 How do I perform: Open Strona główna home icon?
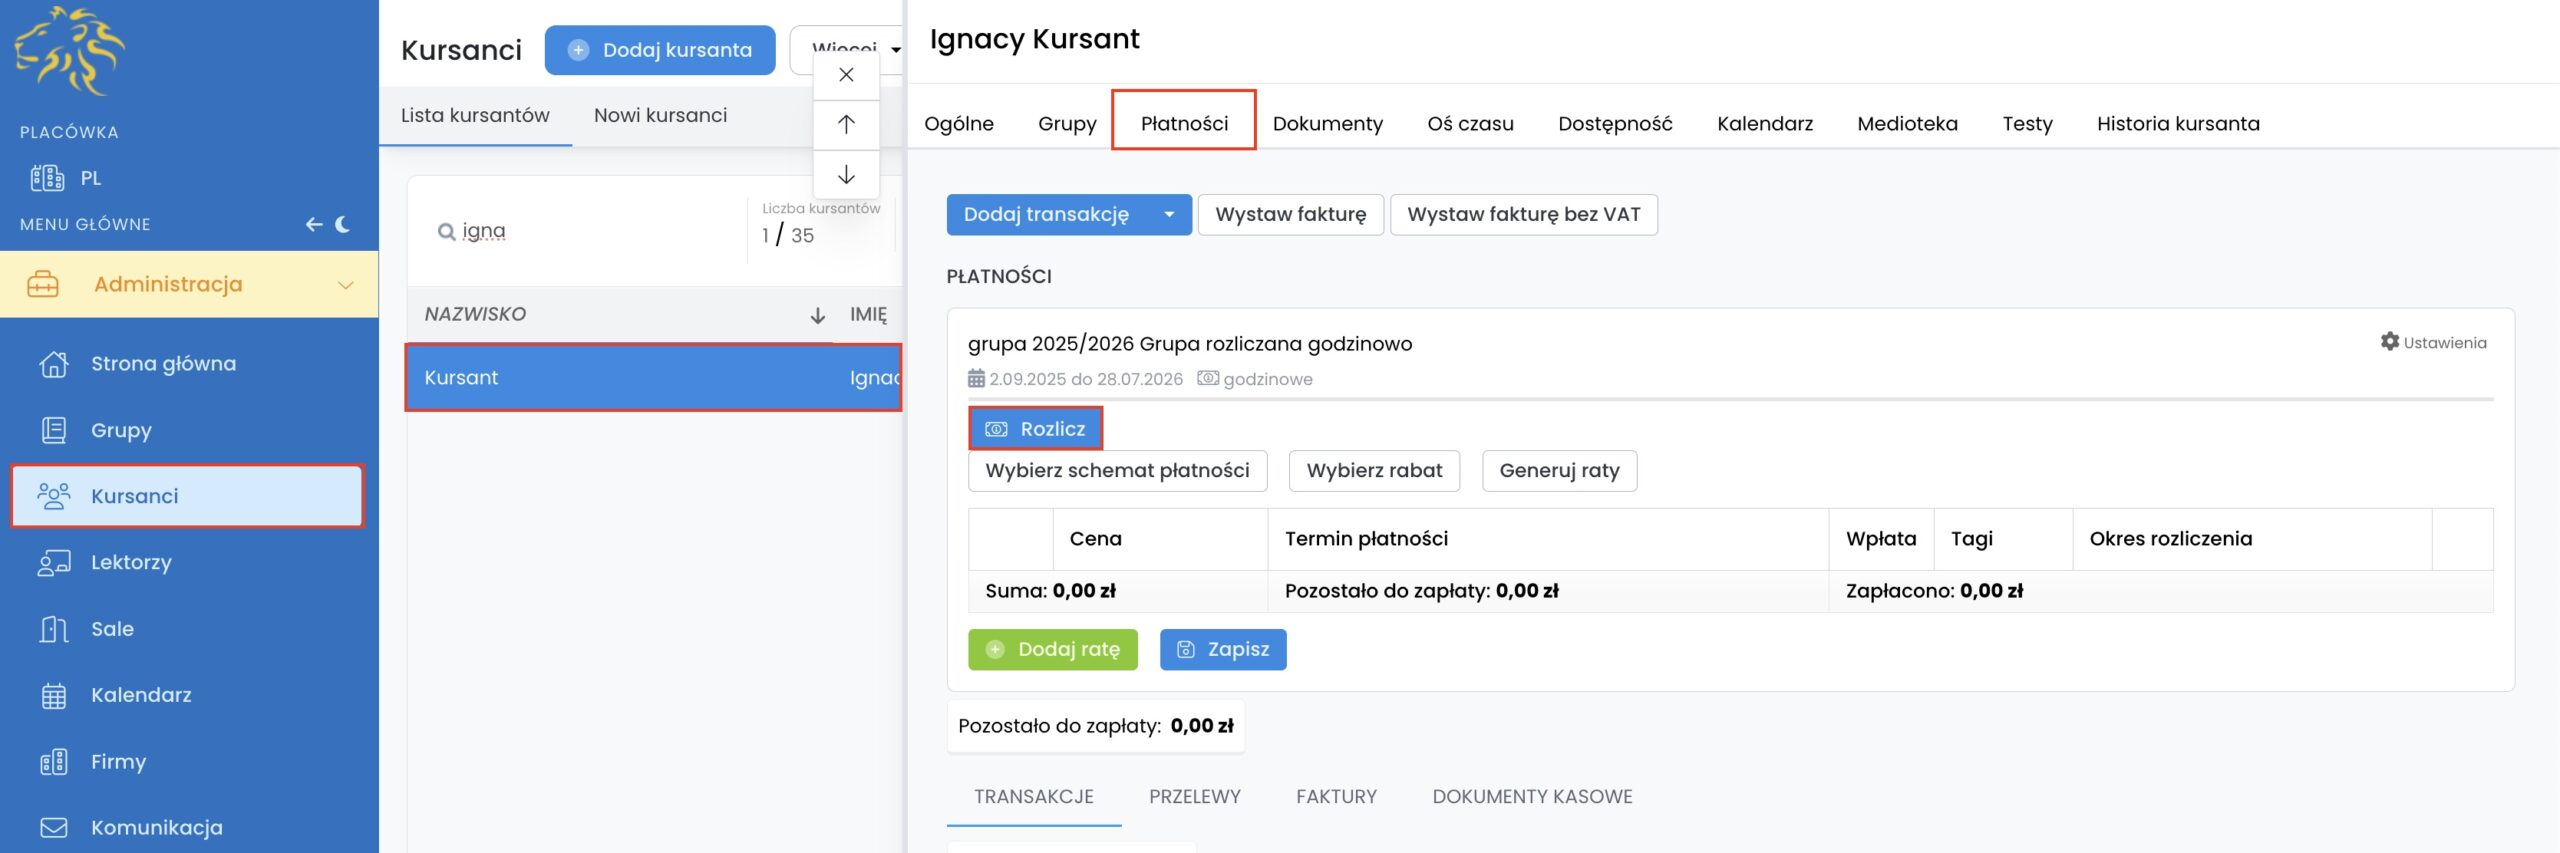coord(54,364)
